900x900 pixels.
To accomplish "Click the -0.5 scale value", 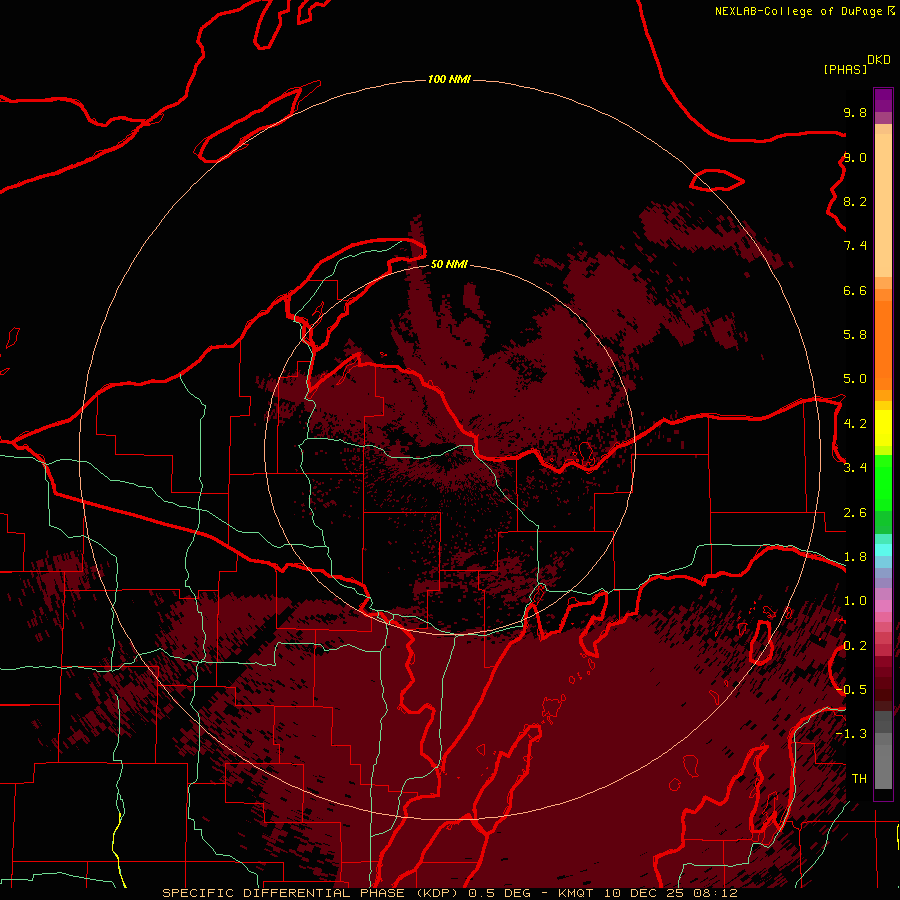I will 852,690.
